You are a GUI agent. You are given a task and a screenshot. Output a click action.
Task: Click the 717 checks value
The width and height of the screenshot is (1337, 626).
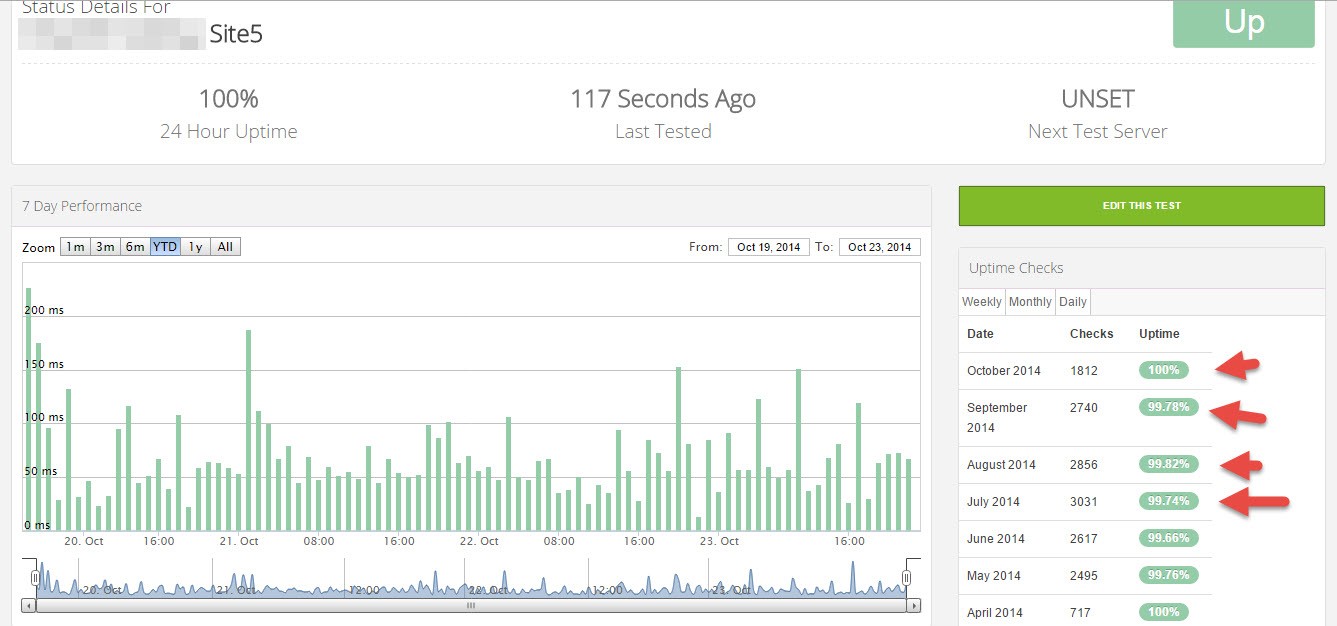1080,613
